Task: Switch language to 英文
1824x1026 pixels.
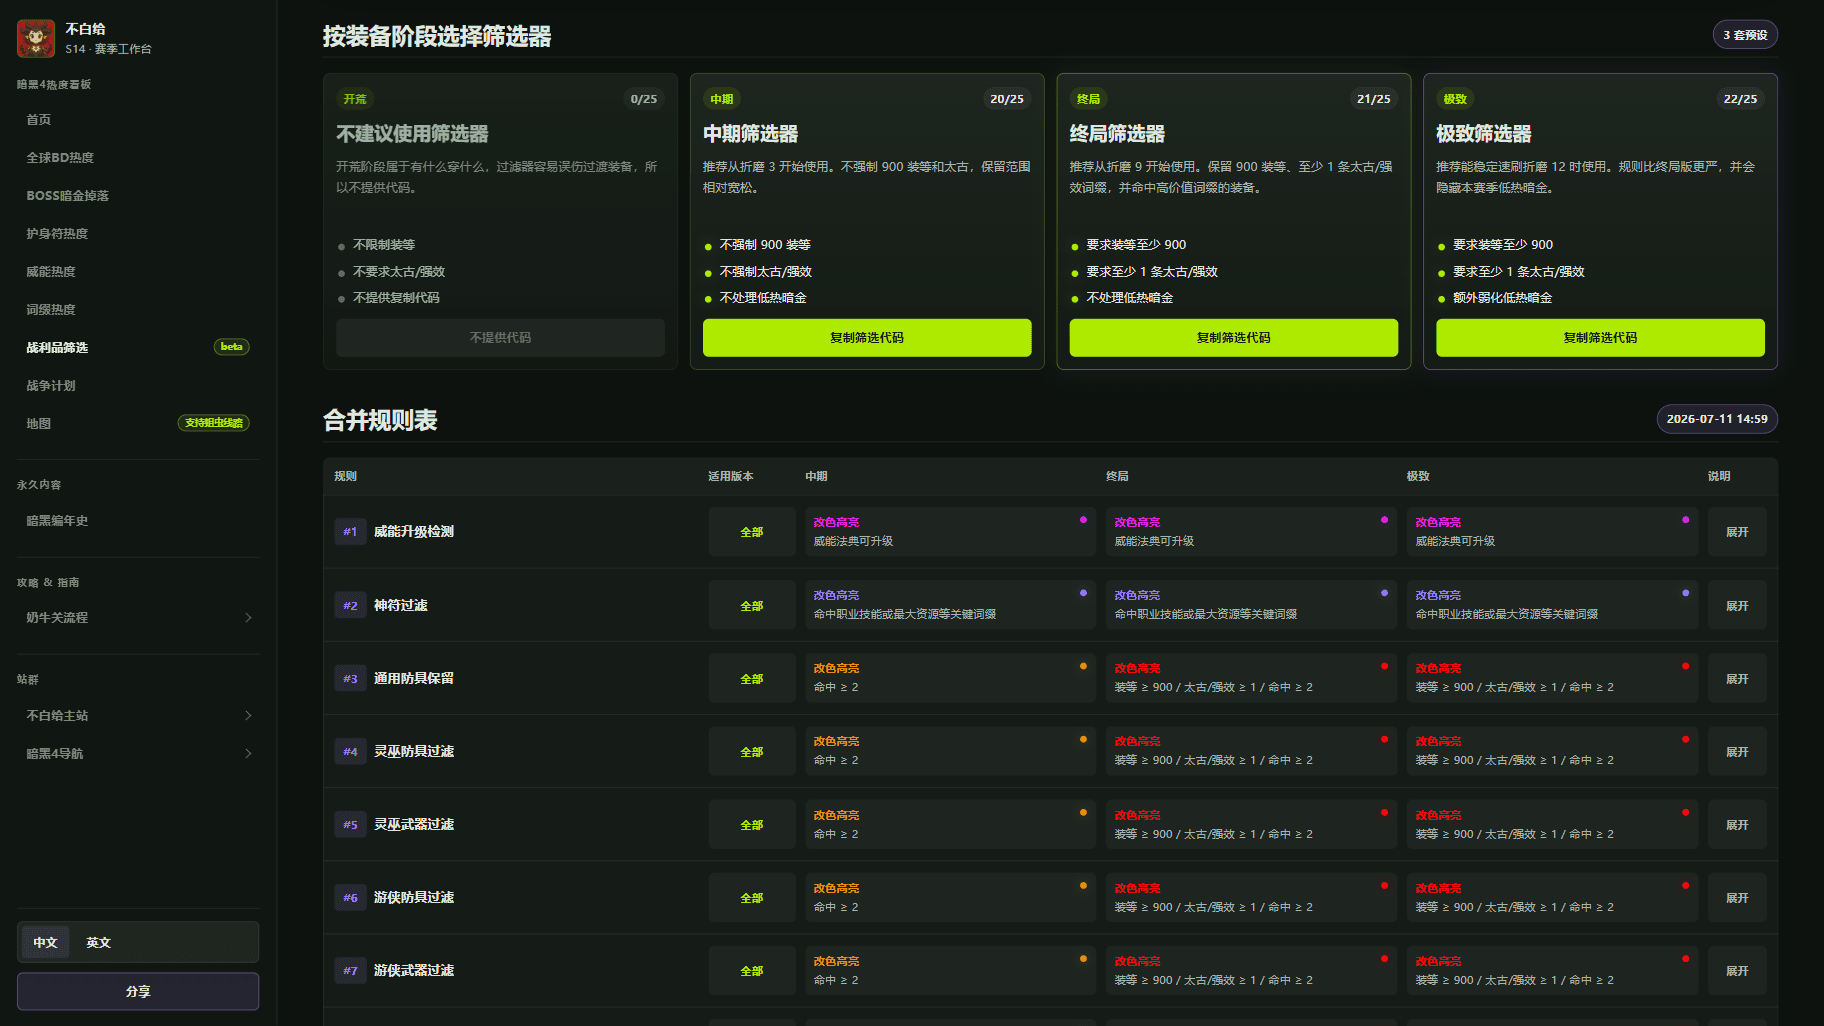Action: (98, 942)
